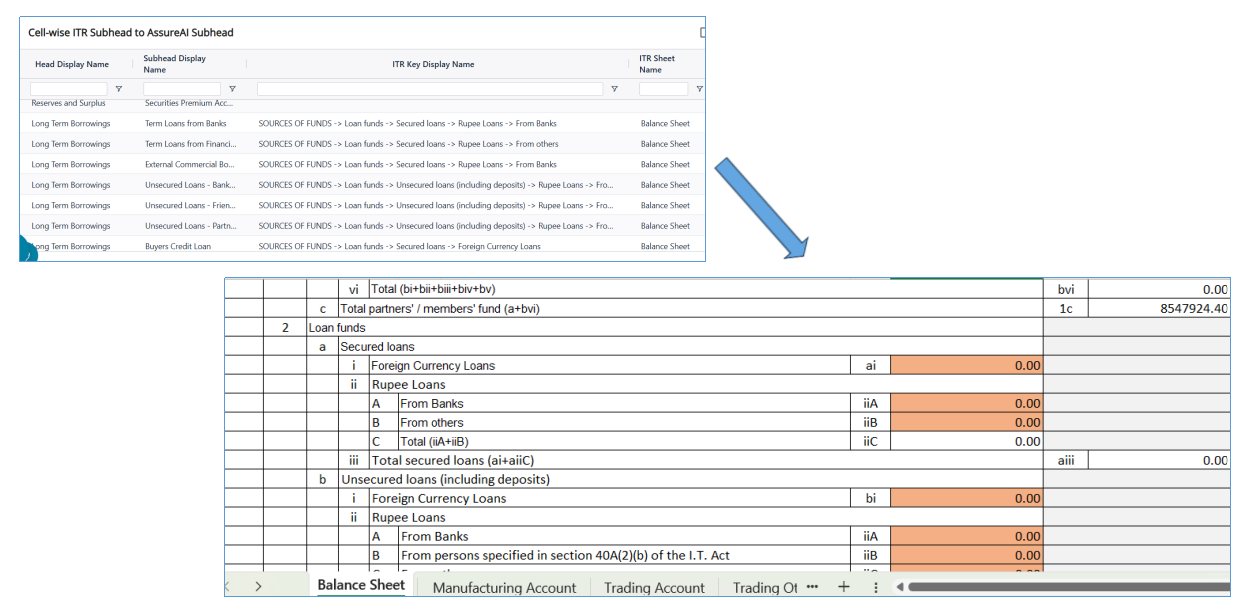1252x609 pixels.
Task: Focus the Subhead Display Name filter box
Action: 182,89
